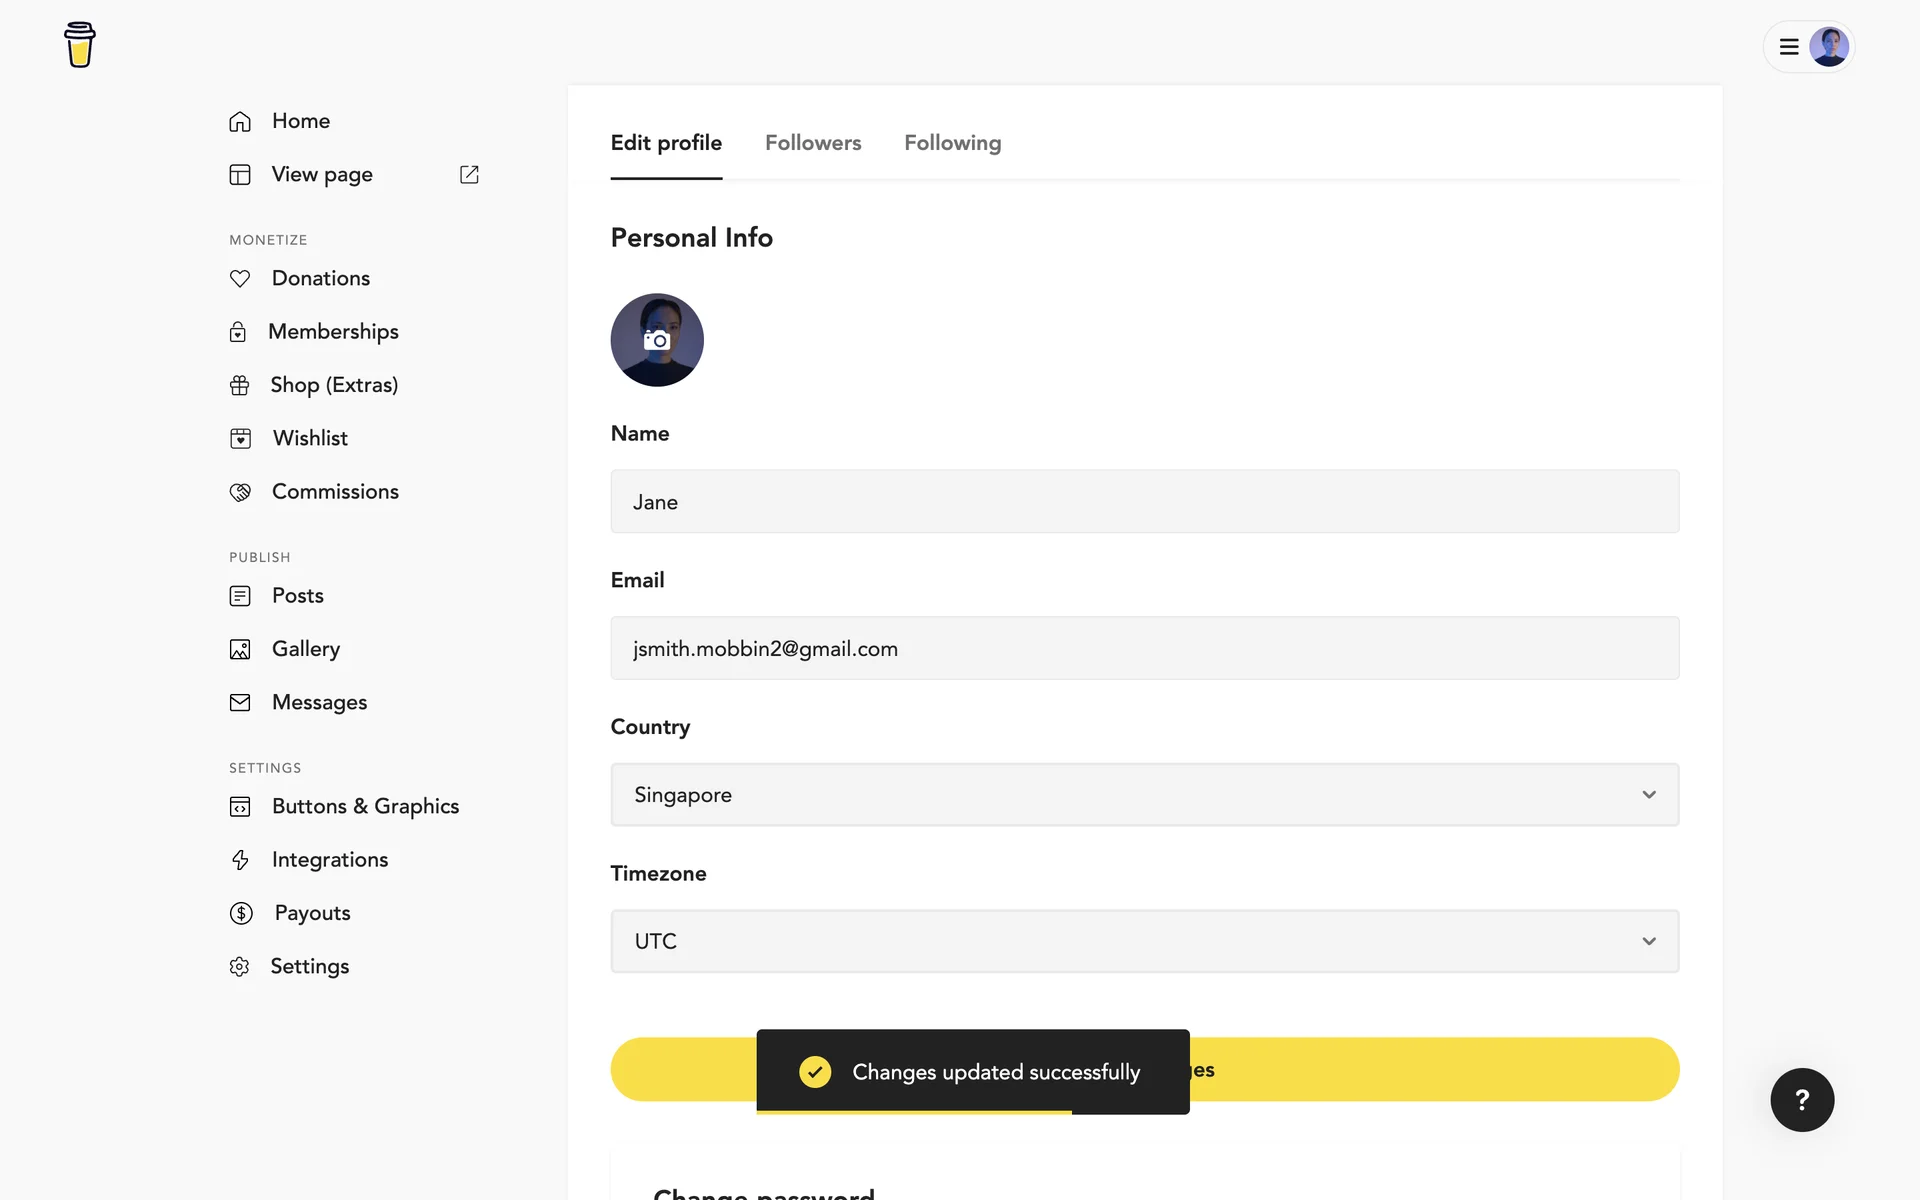Switch to the Followers tab
Image resolution: width=1920 pixels, height=1200 pixels.
813,143
